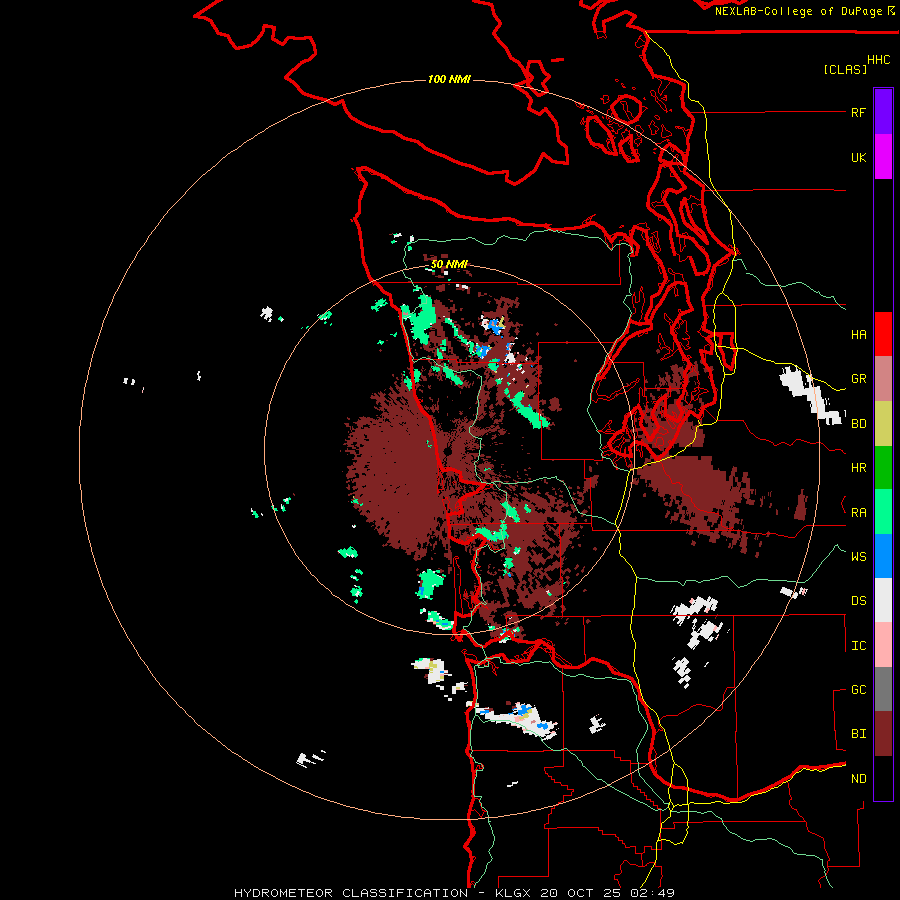Click the 'ND' legend label
Screen dimensions: 900x900
(858, 779)
